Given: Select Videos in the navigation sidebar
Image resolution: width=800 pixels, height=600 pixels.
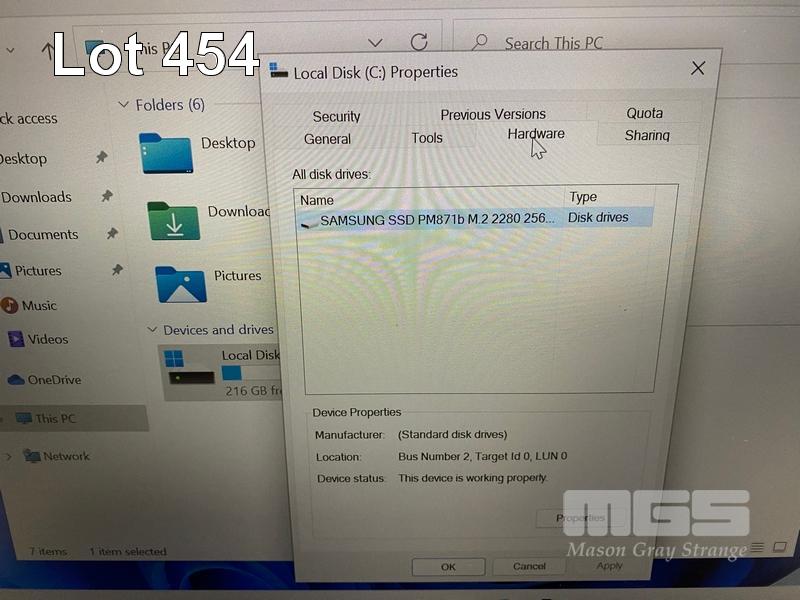Looking at the screenshot, I should pyautogui.click(x=47, y=339).
